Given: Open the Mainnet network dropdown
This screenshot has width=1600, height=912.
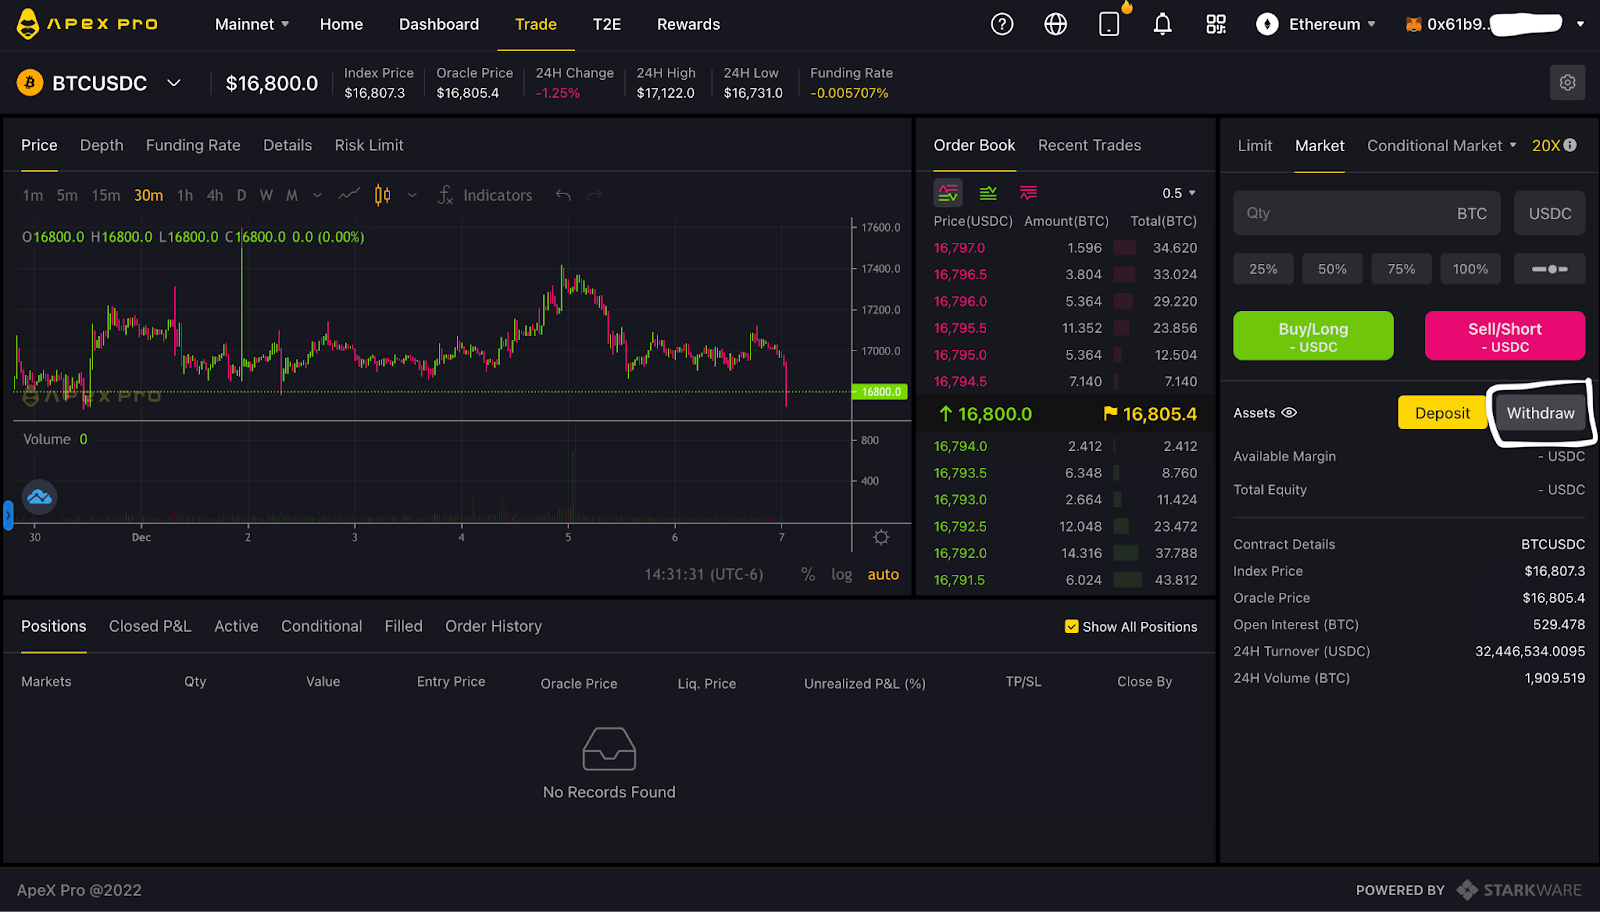Looking at the screenshot, I should click(252, 24).
